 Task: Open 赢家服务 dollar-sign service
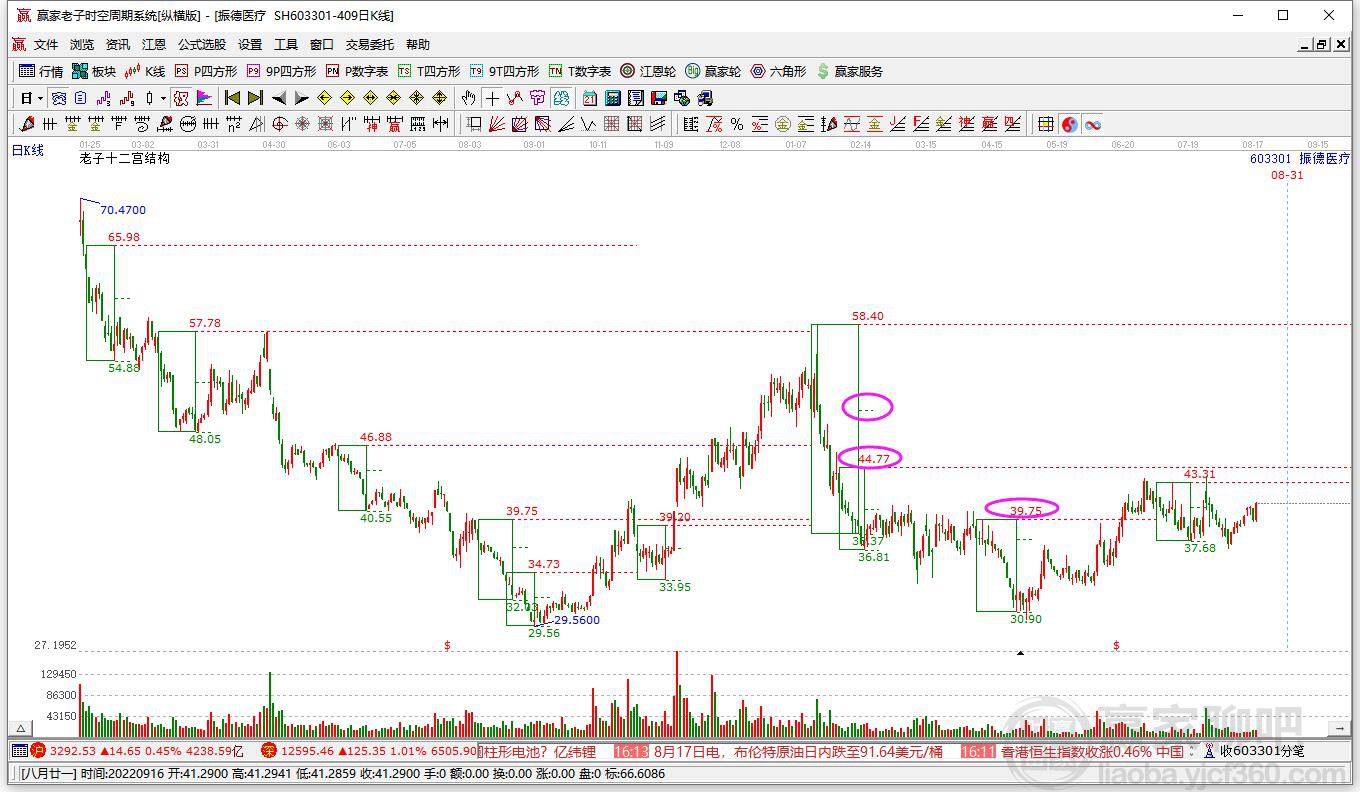point(850,71)
